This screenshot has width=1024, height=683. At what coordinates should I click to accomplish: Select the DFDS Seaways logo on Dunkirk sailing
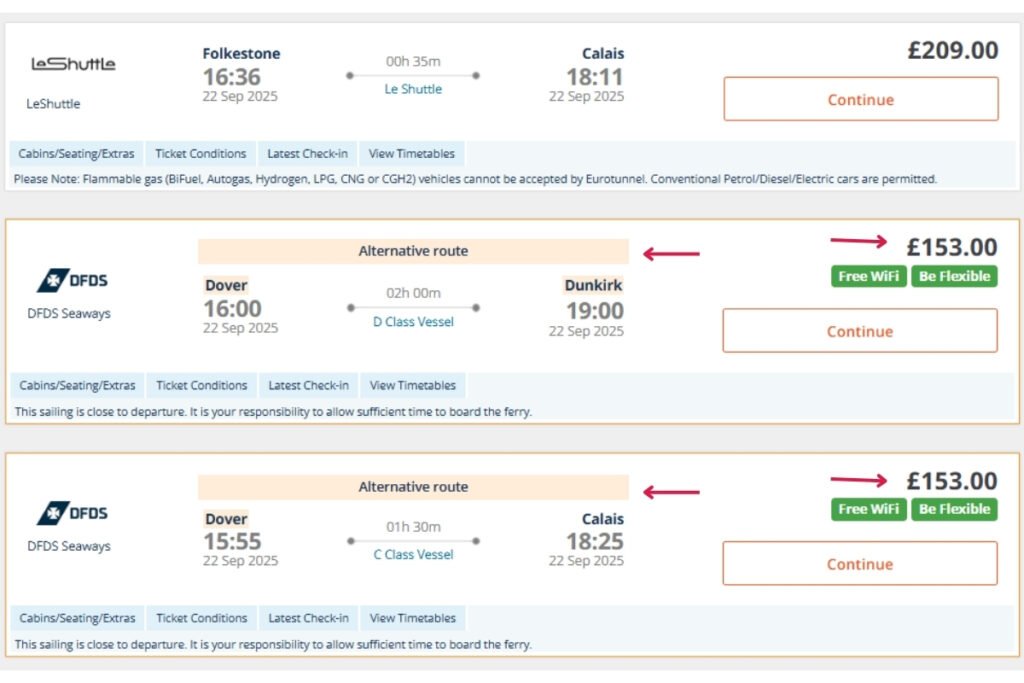tap(68, 280)
